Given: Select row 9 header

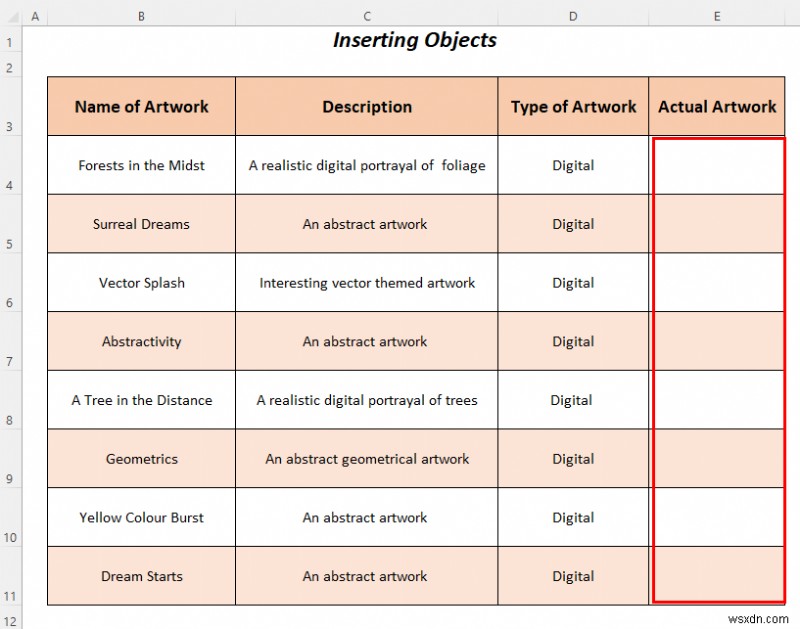Looking at the screenshot, I should [10, 458].
